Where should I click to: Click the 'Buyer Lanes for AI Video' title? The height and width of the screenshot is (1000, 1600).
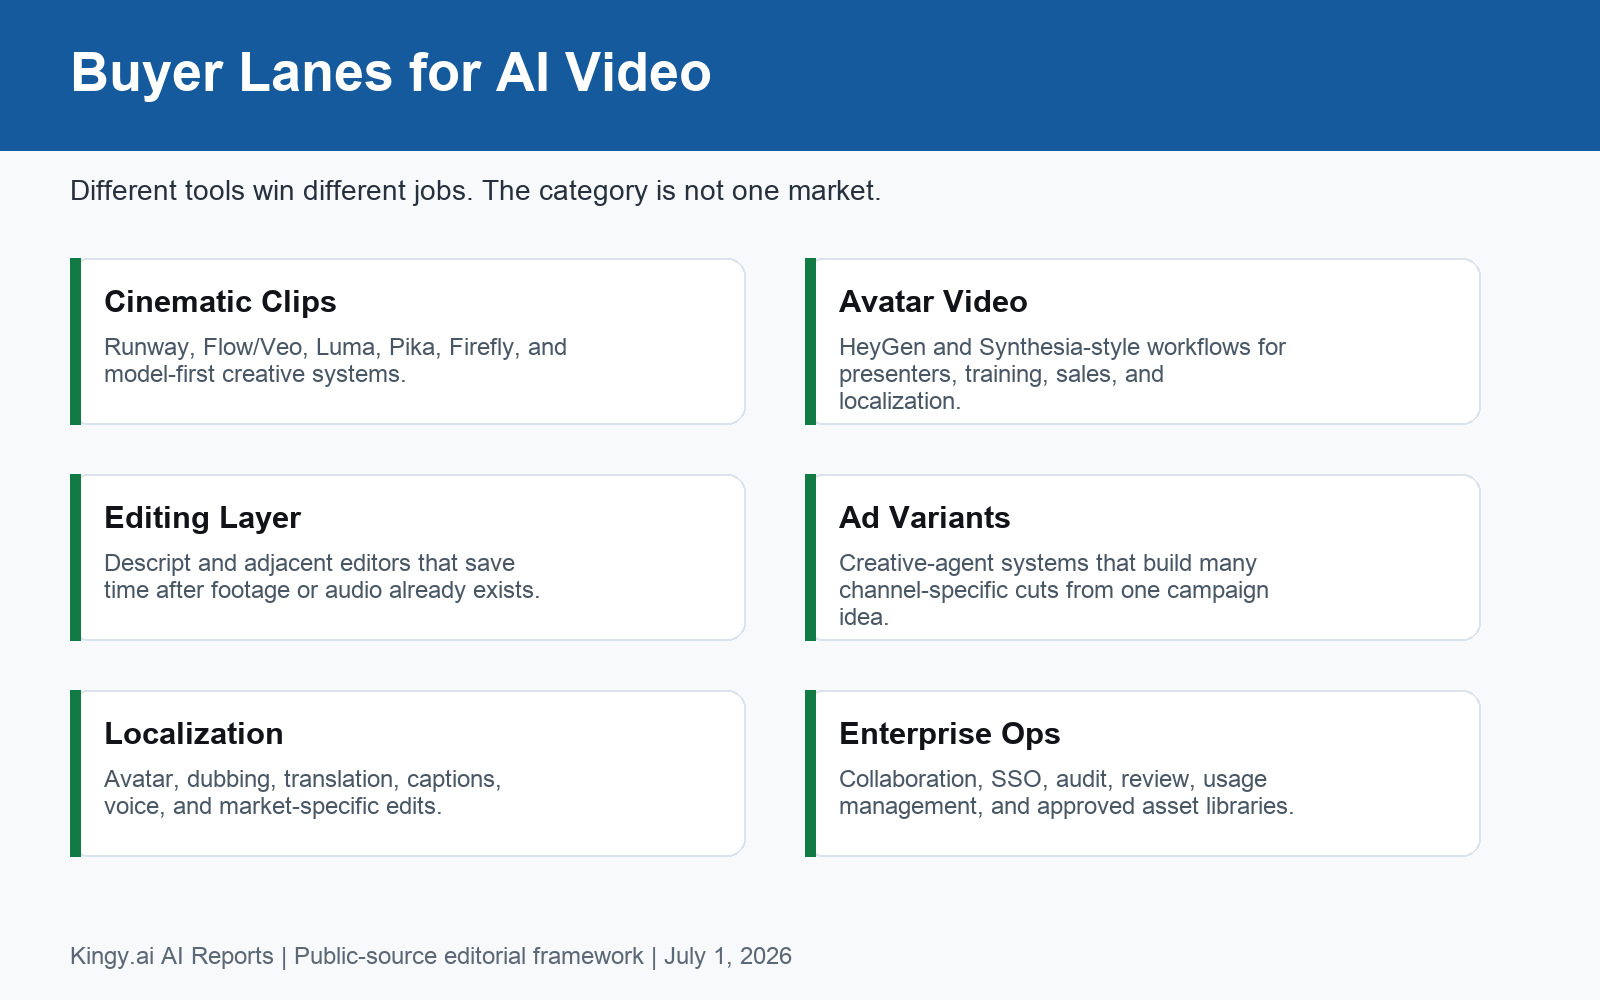[x=391, y=73]
